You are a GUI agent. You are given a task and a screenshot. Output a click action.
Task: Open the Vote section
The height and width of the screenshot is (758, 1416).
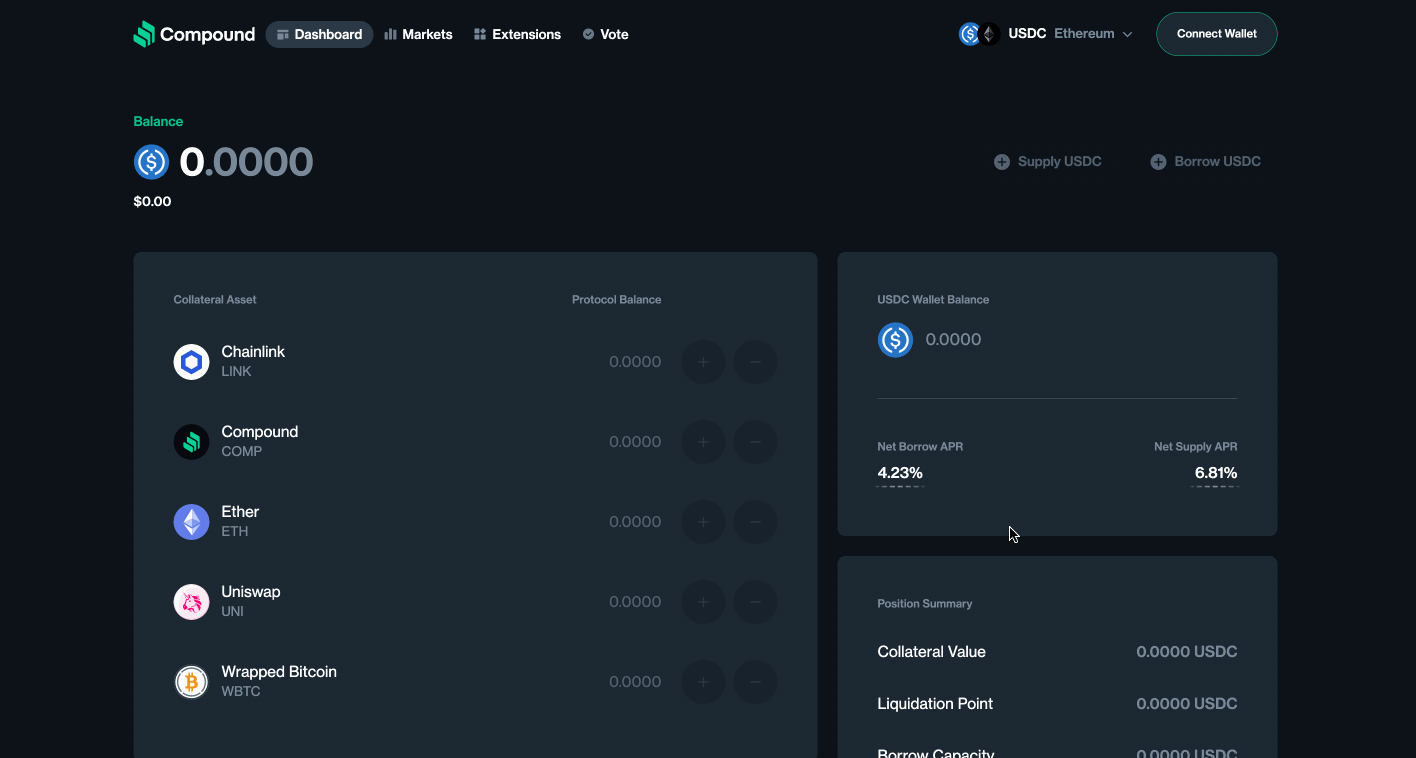click(x=605, y=33)
